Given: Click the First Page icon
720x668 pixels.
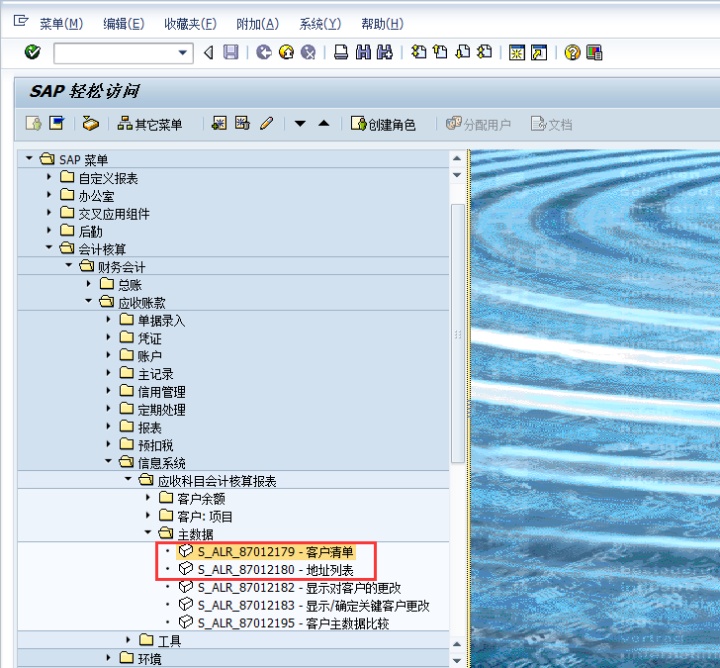Looking at the screenshot, I should point(418,52).
